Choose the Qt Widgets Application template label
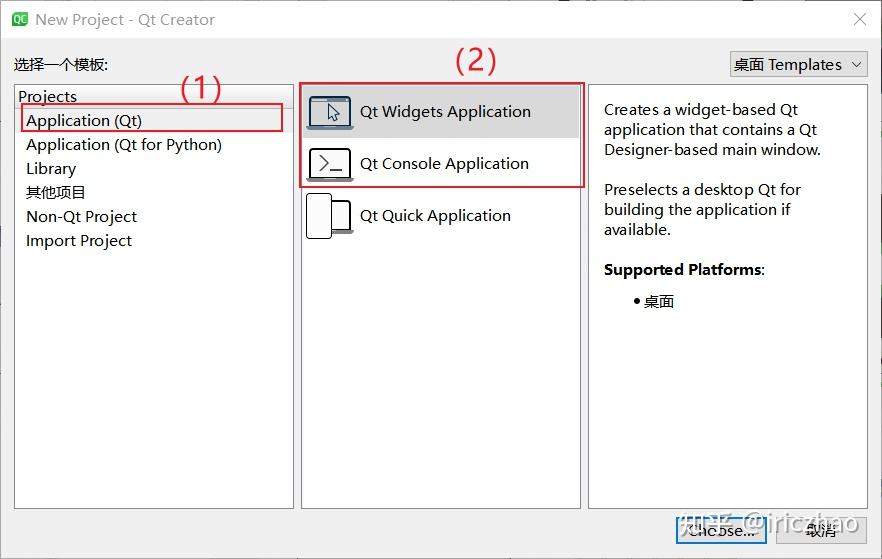This screenshot has width=882, height=559. point(445,112)
